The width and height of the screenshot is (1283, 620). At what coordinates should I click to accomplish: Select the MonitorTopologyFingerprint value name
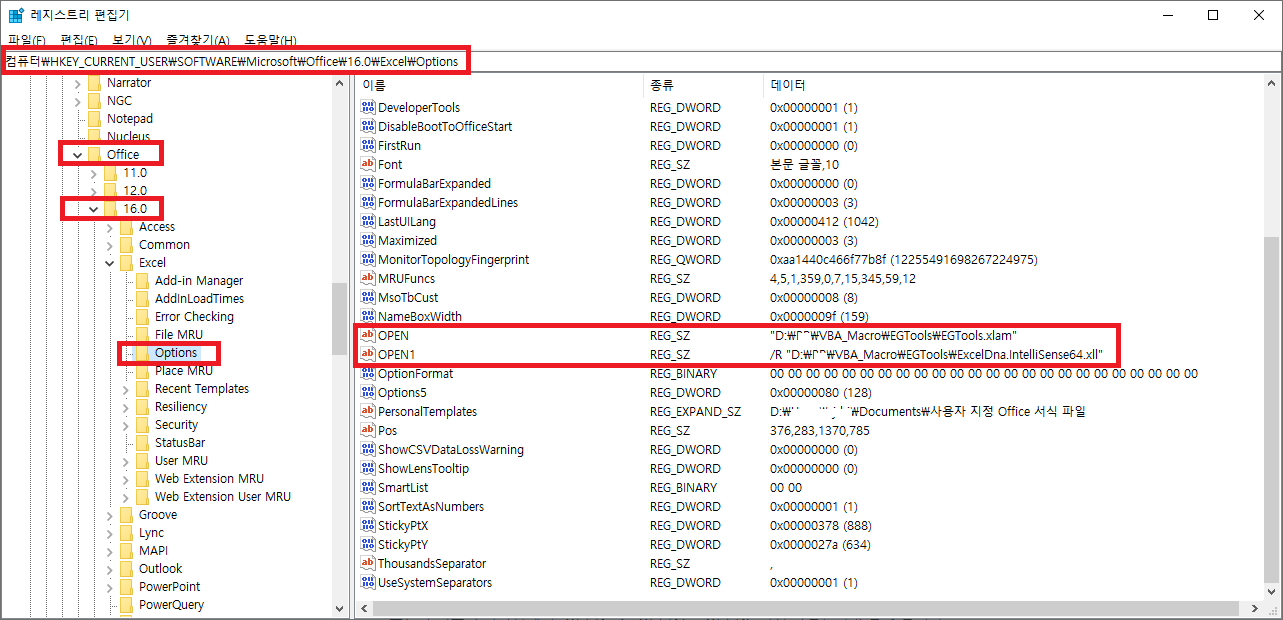point(454,260)
